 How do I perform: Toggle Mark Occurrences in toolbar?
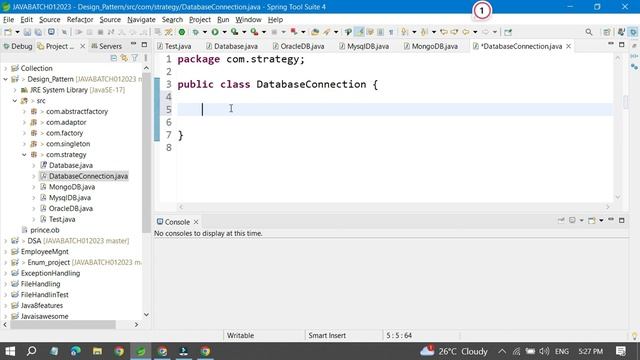tap(359, 32)
